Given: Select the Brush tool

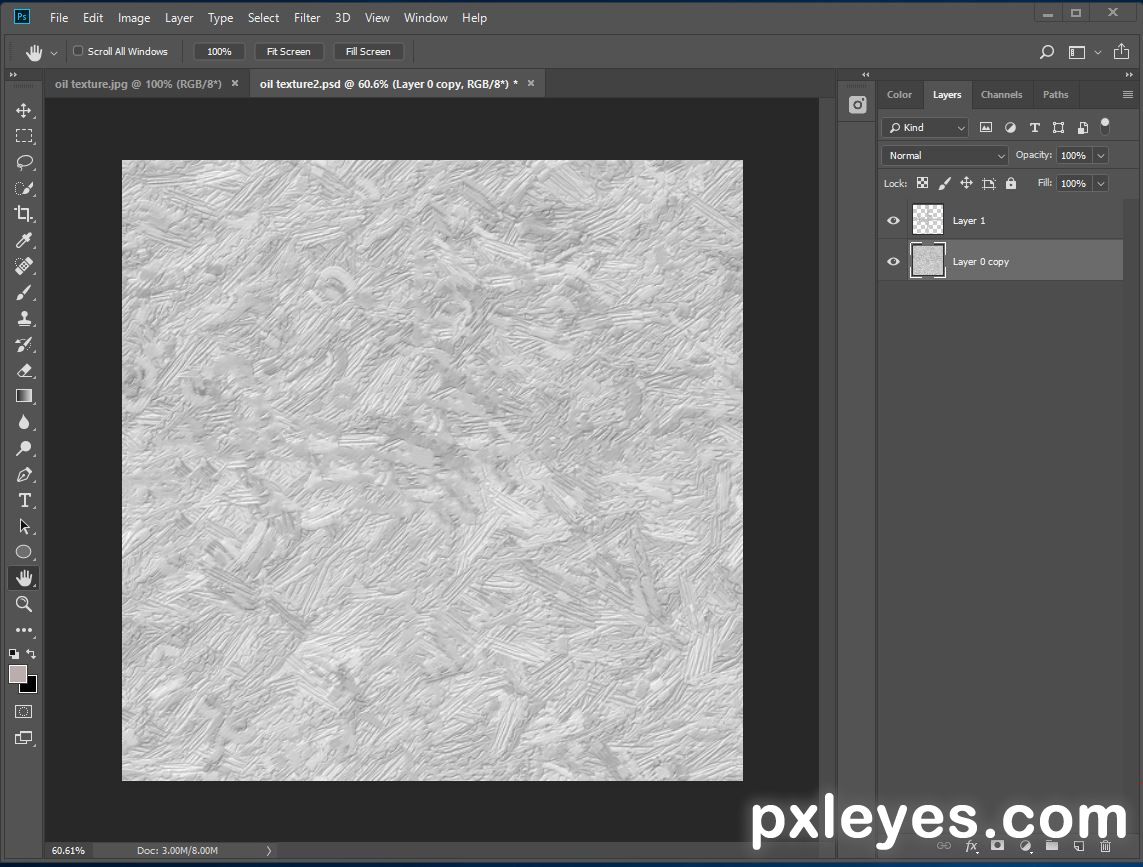Looking at the screenshot, I should [x=24, y=292].
